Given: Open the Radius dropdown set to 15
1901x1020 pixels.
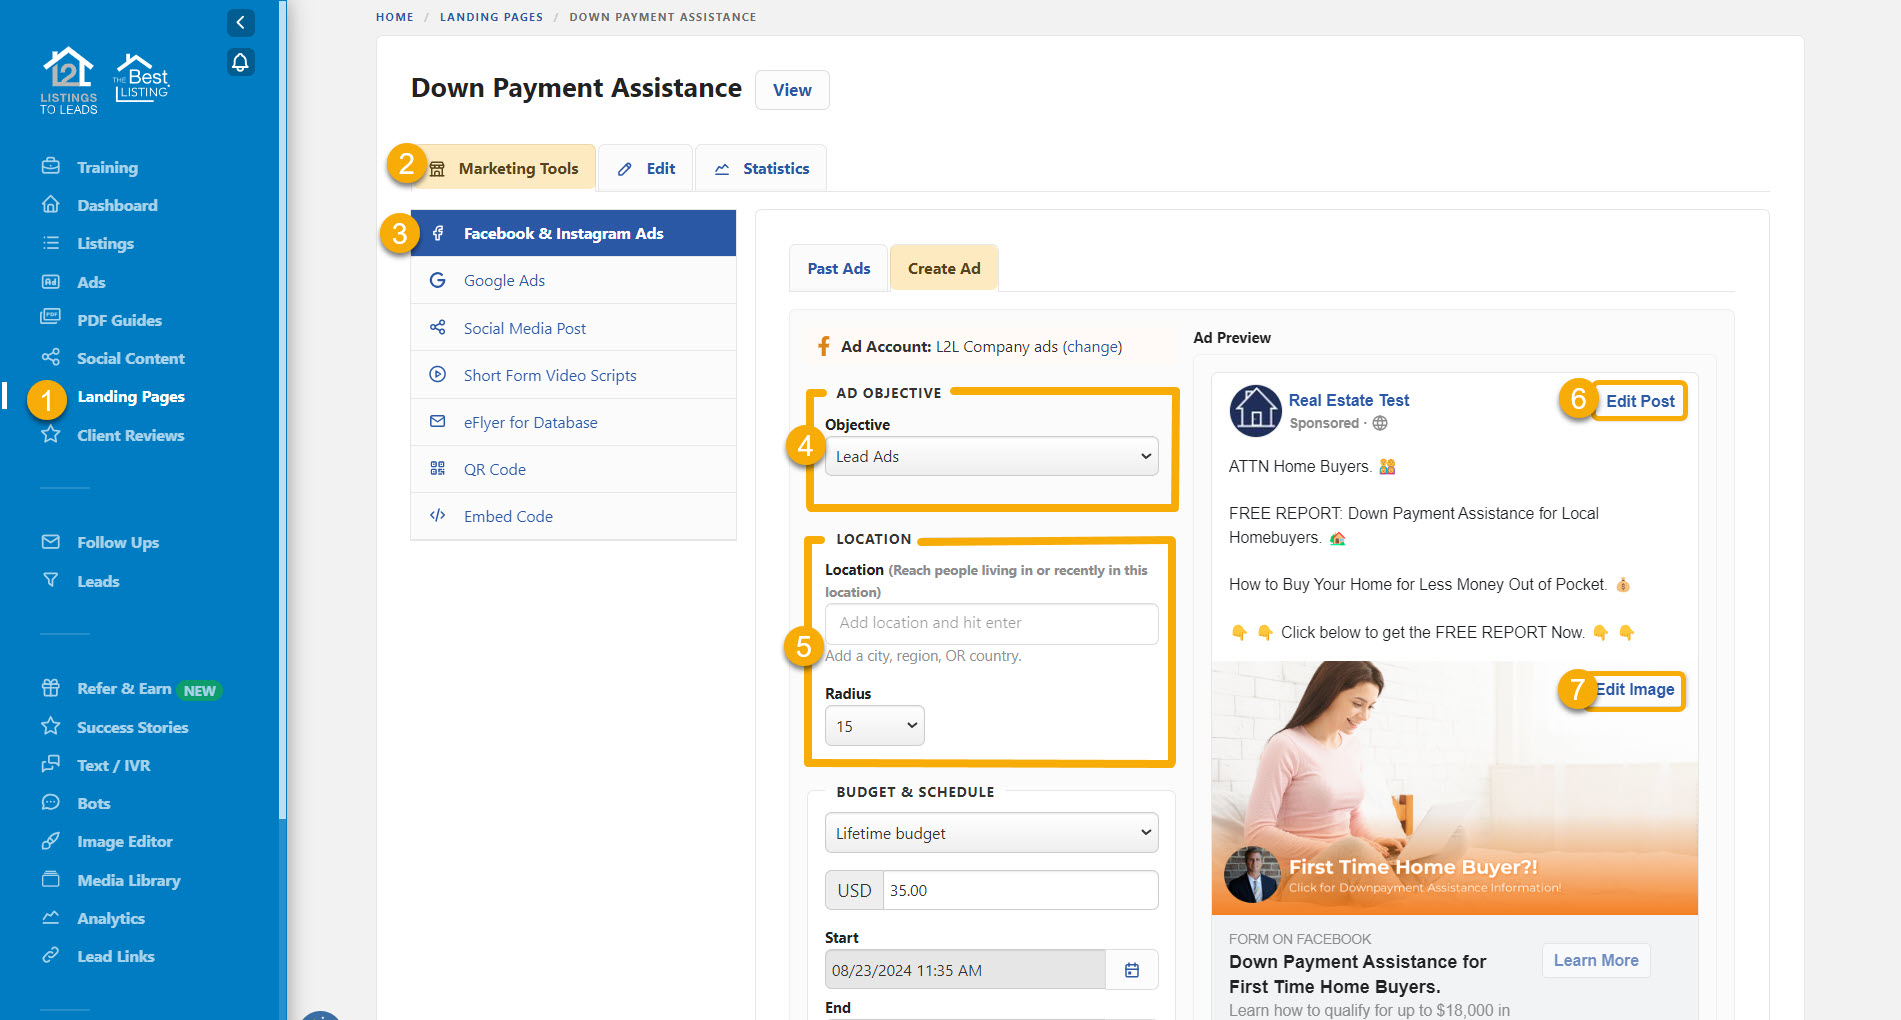Looking at the screenshot, I should pos(874,726).
